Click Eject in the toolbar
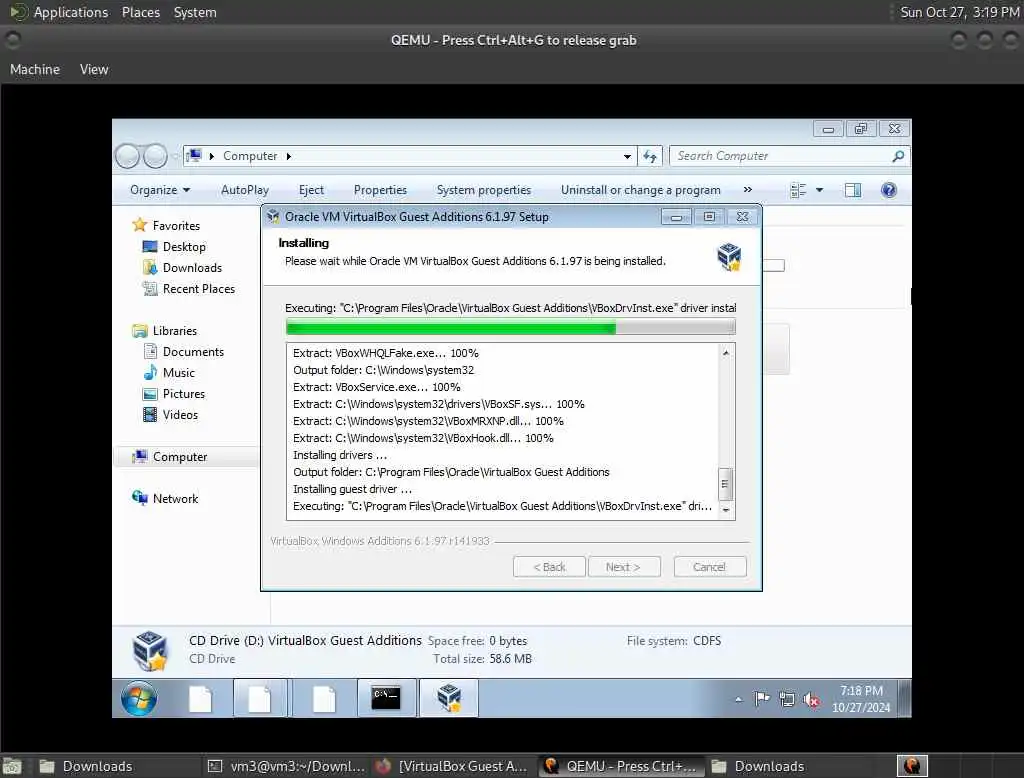 click(x=311, y=190)
